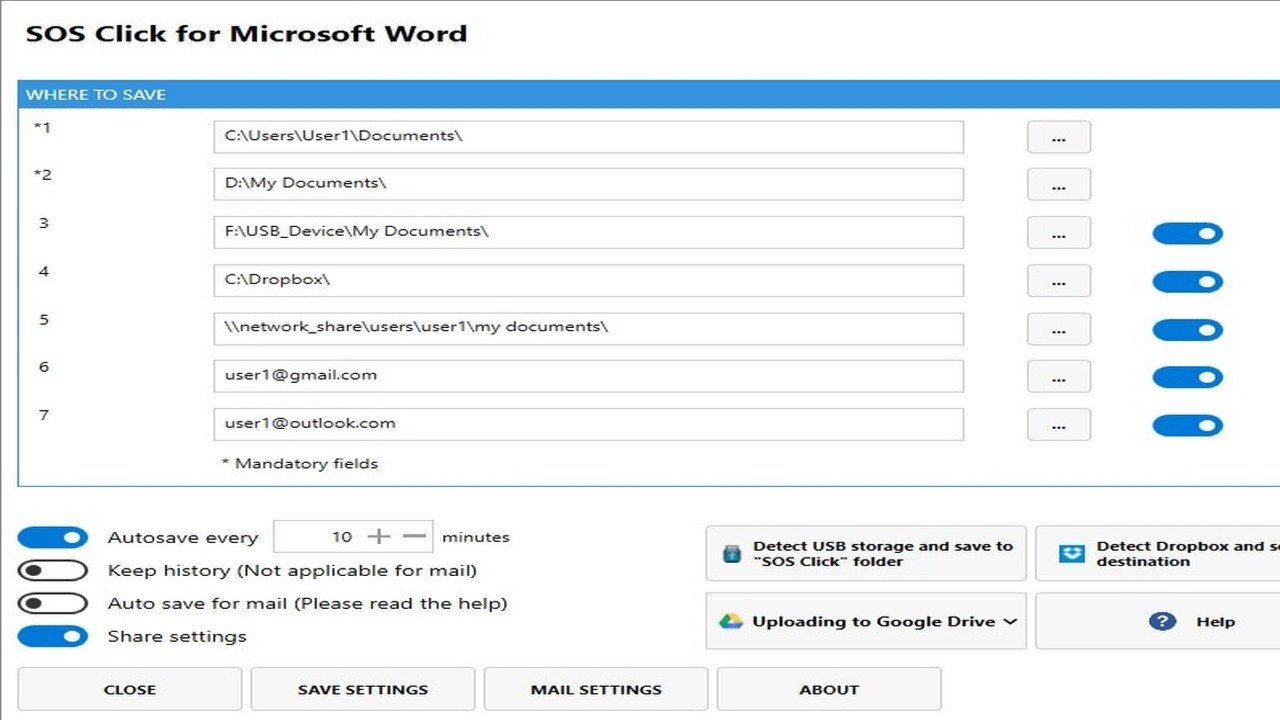Click browse button beside network_share path

click(x=1059, y=329)
